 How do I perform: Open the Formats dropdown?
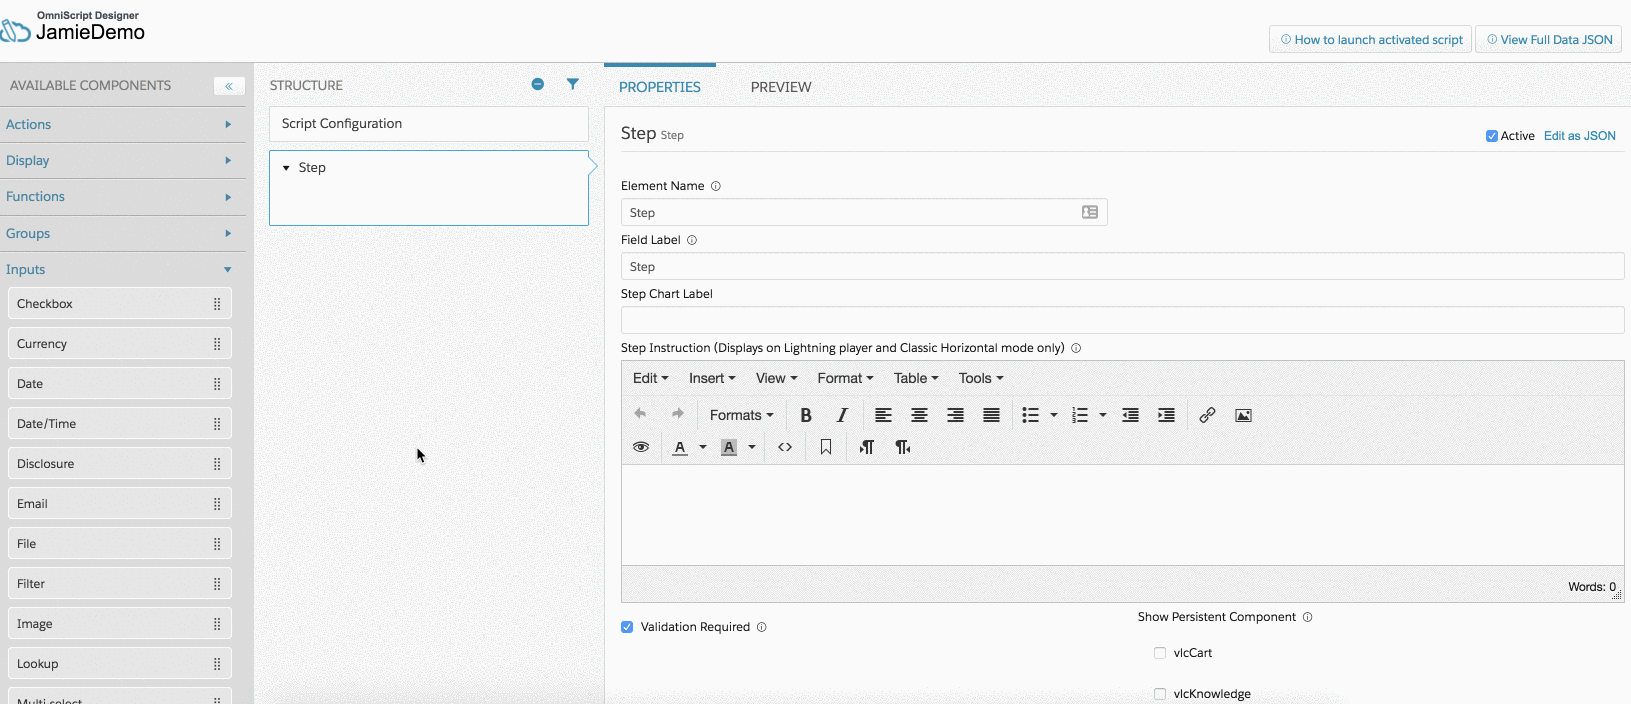[x=741, y=415]
